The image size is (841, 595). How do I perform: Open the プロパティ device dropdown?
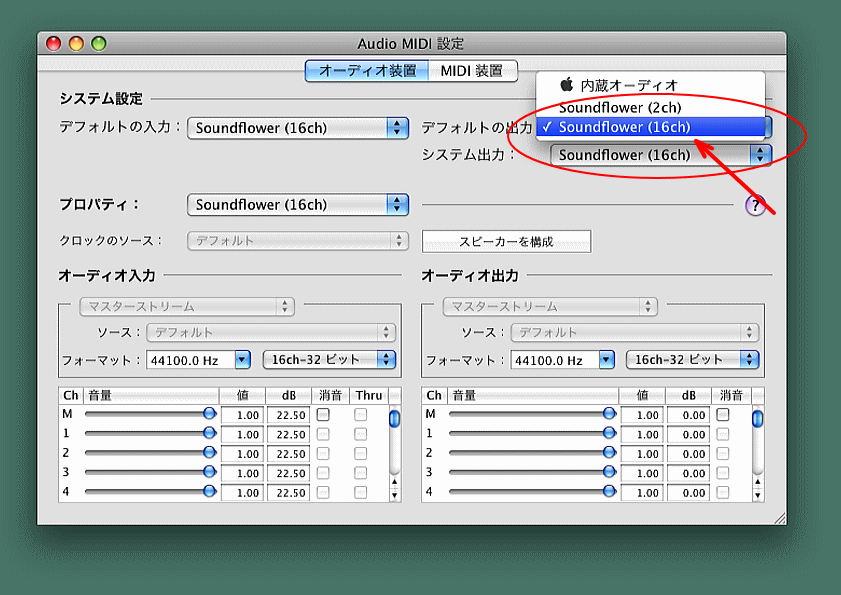(x=298, y=205)
